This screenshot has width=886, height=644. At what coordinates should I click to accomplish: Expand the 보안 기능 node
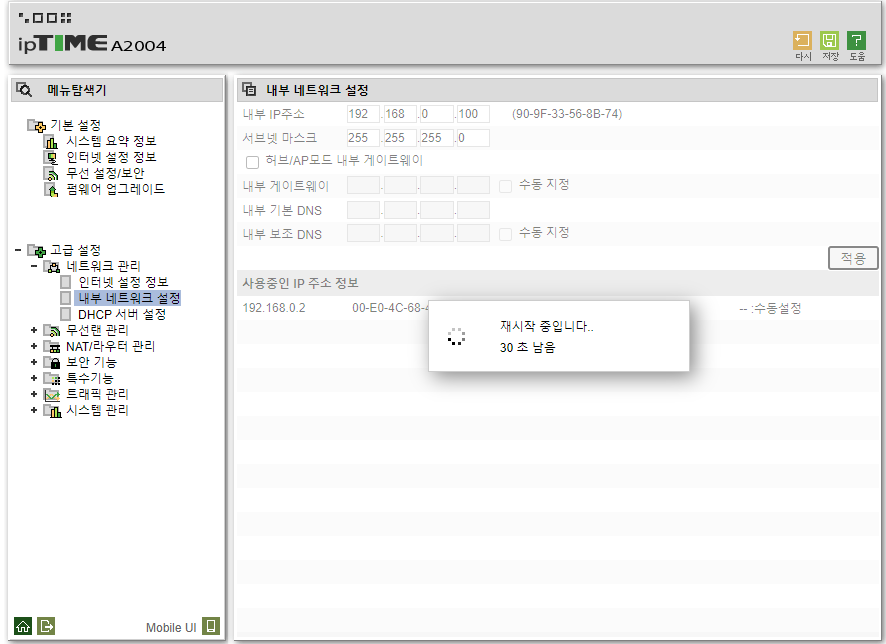pyautogui.click(x=34, y=362)
